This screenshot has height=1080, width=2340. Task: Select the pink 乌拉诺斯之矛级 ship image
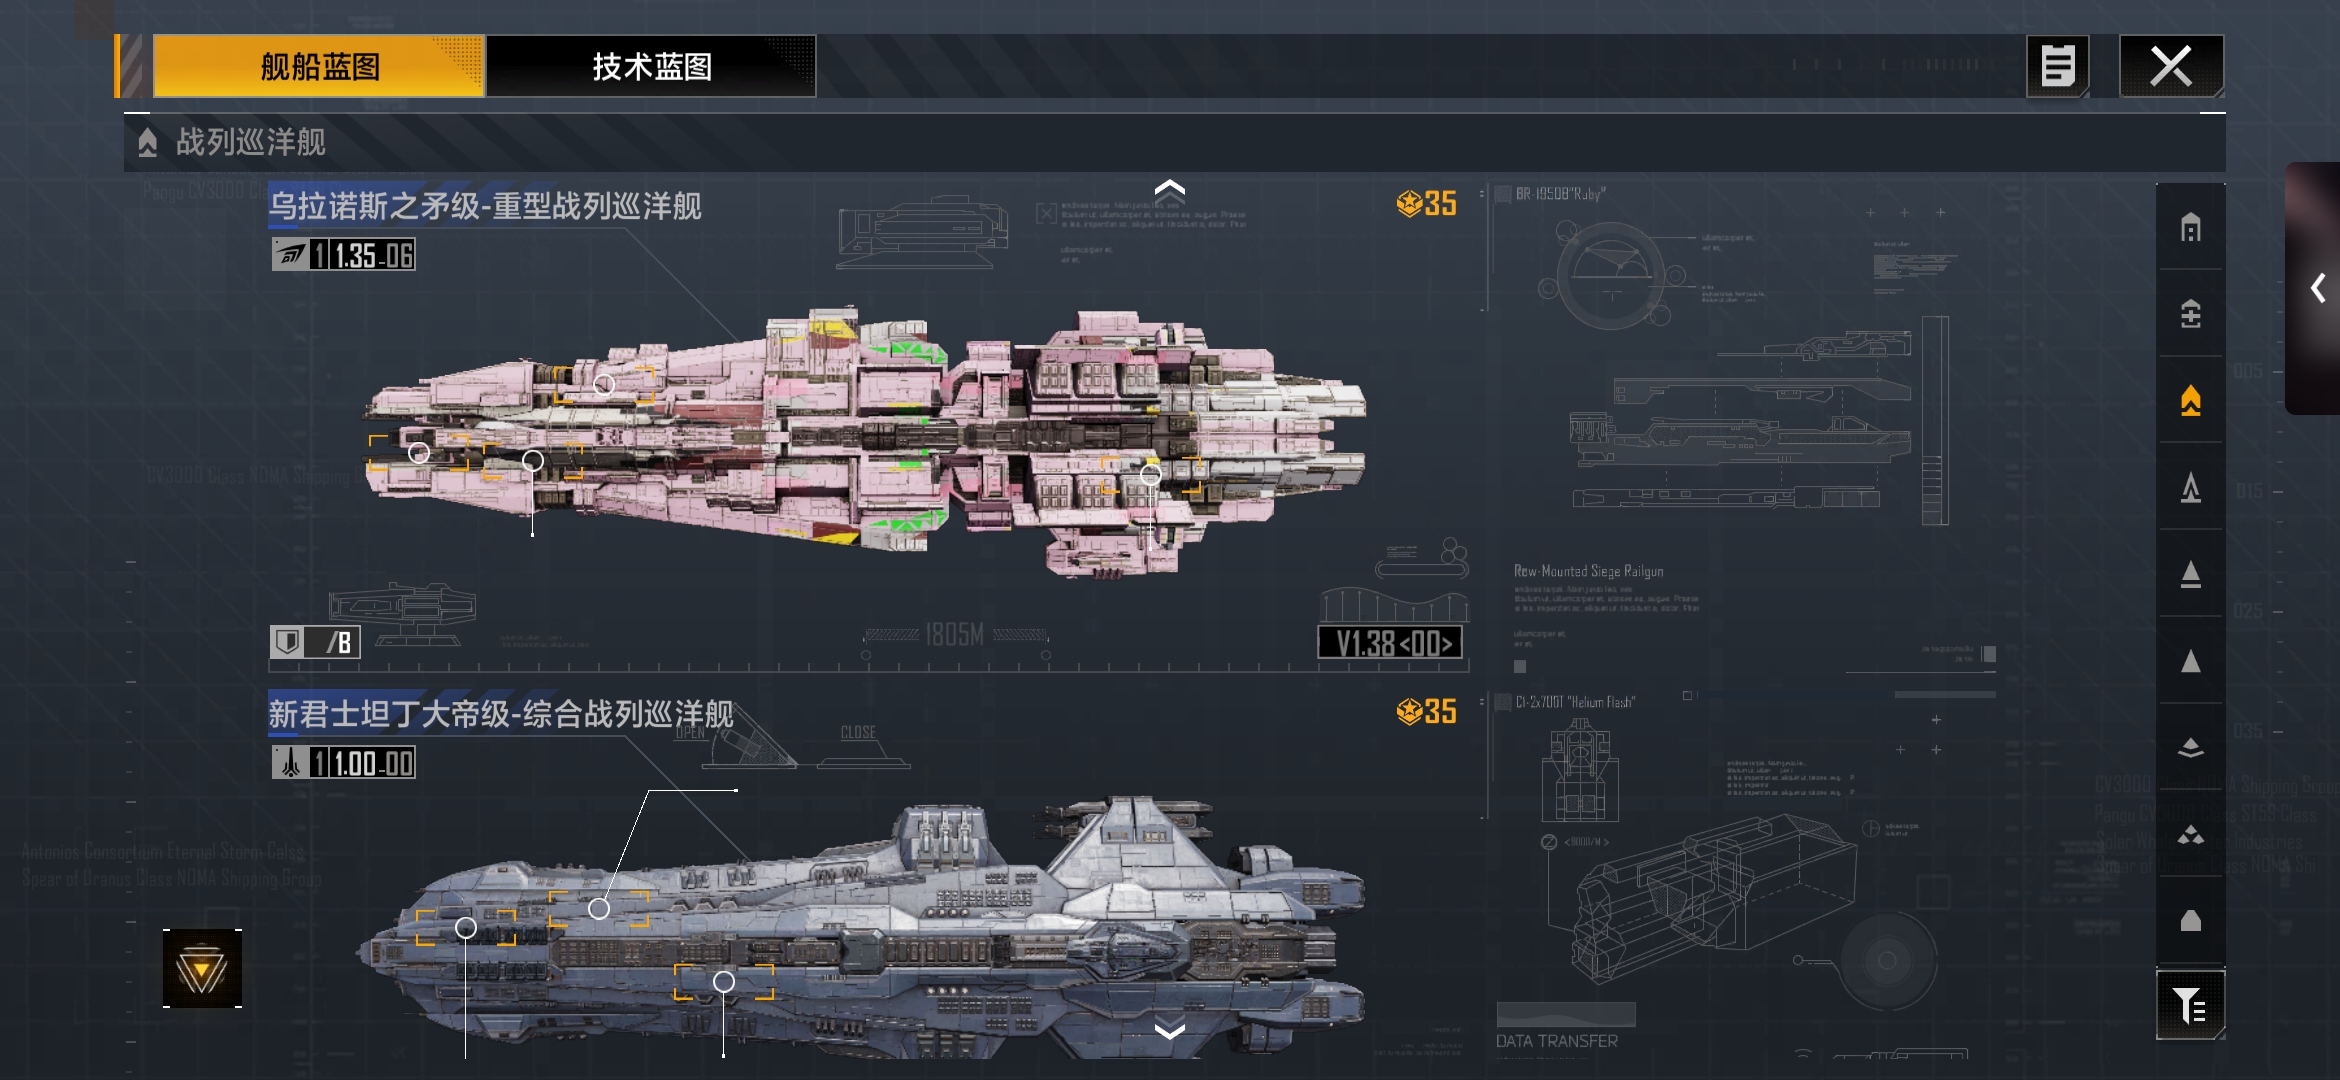tap(865, 440)
